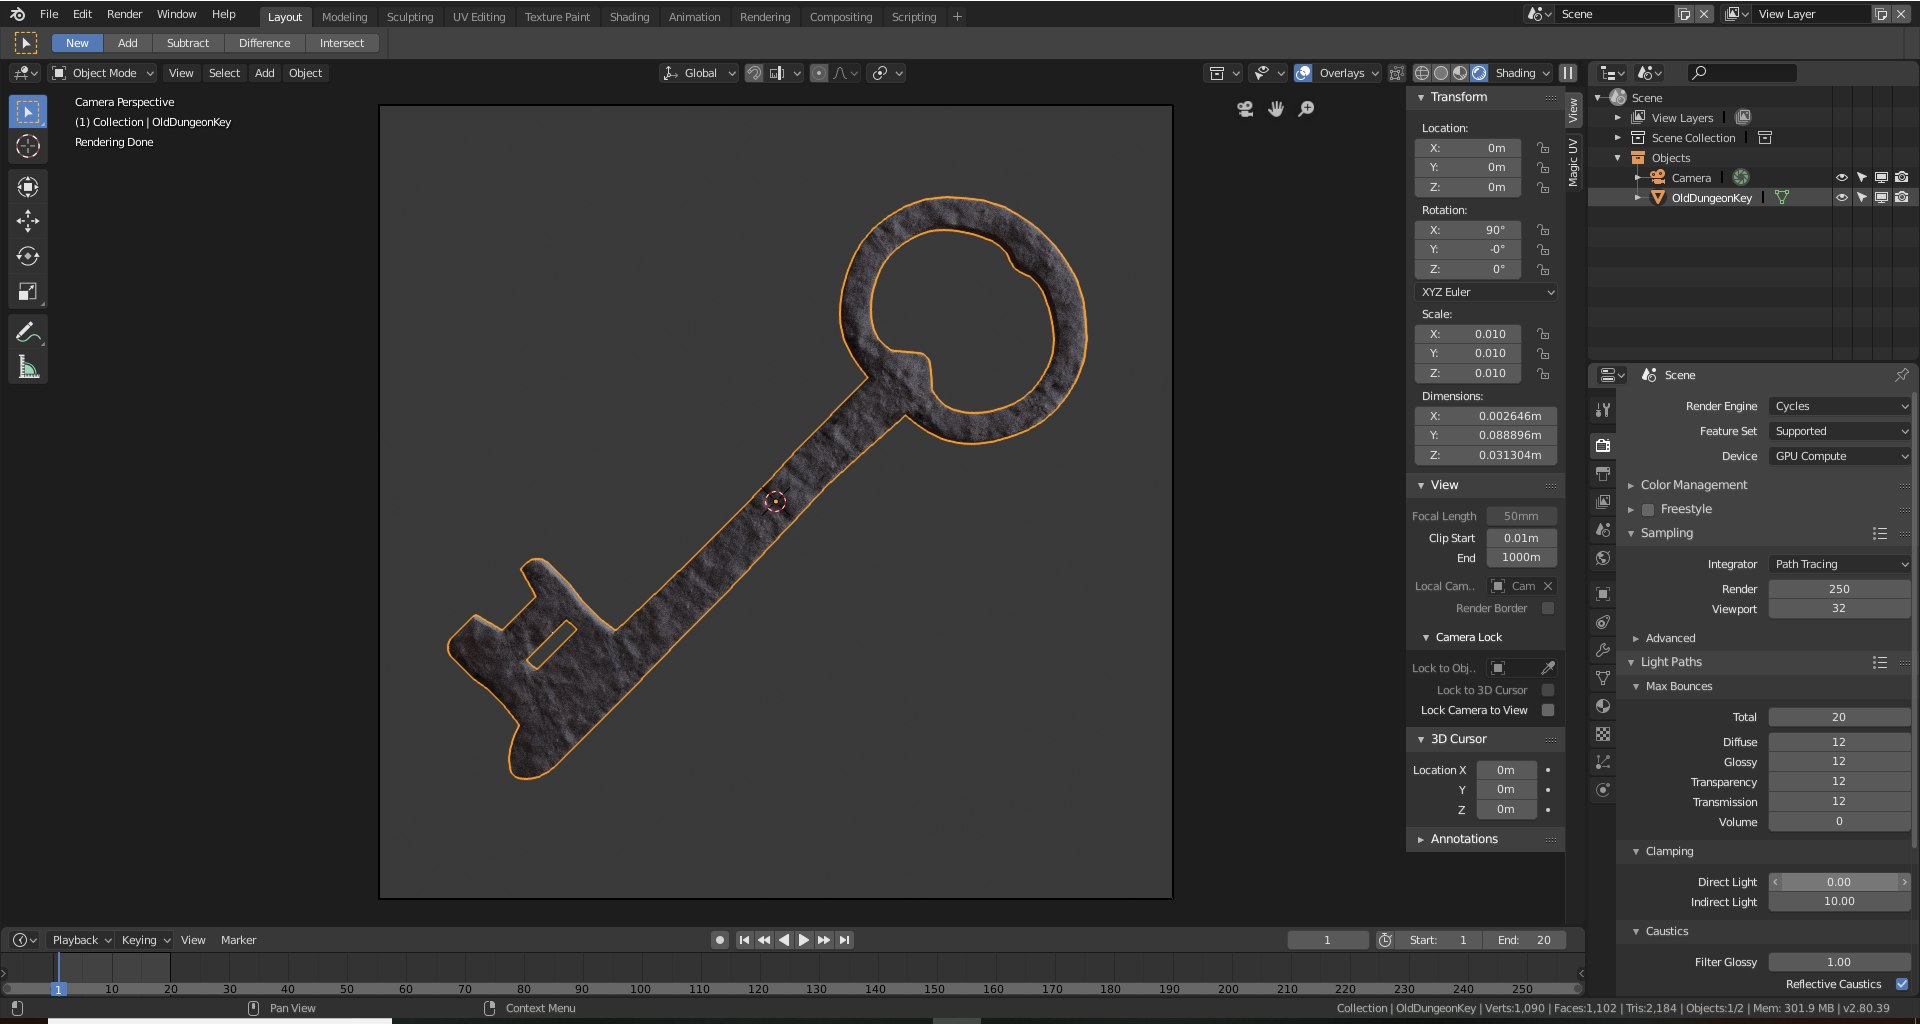The image size is (1920, 1024).
Task: Disable Reflective Caustics checkbox
Action: pyautogui.click(x=1901, y=984)
